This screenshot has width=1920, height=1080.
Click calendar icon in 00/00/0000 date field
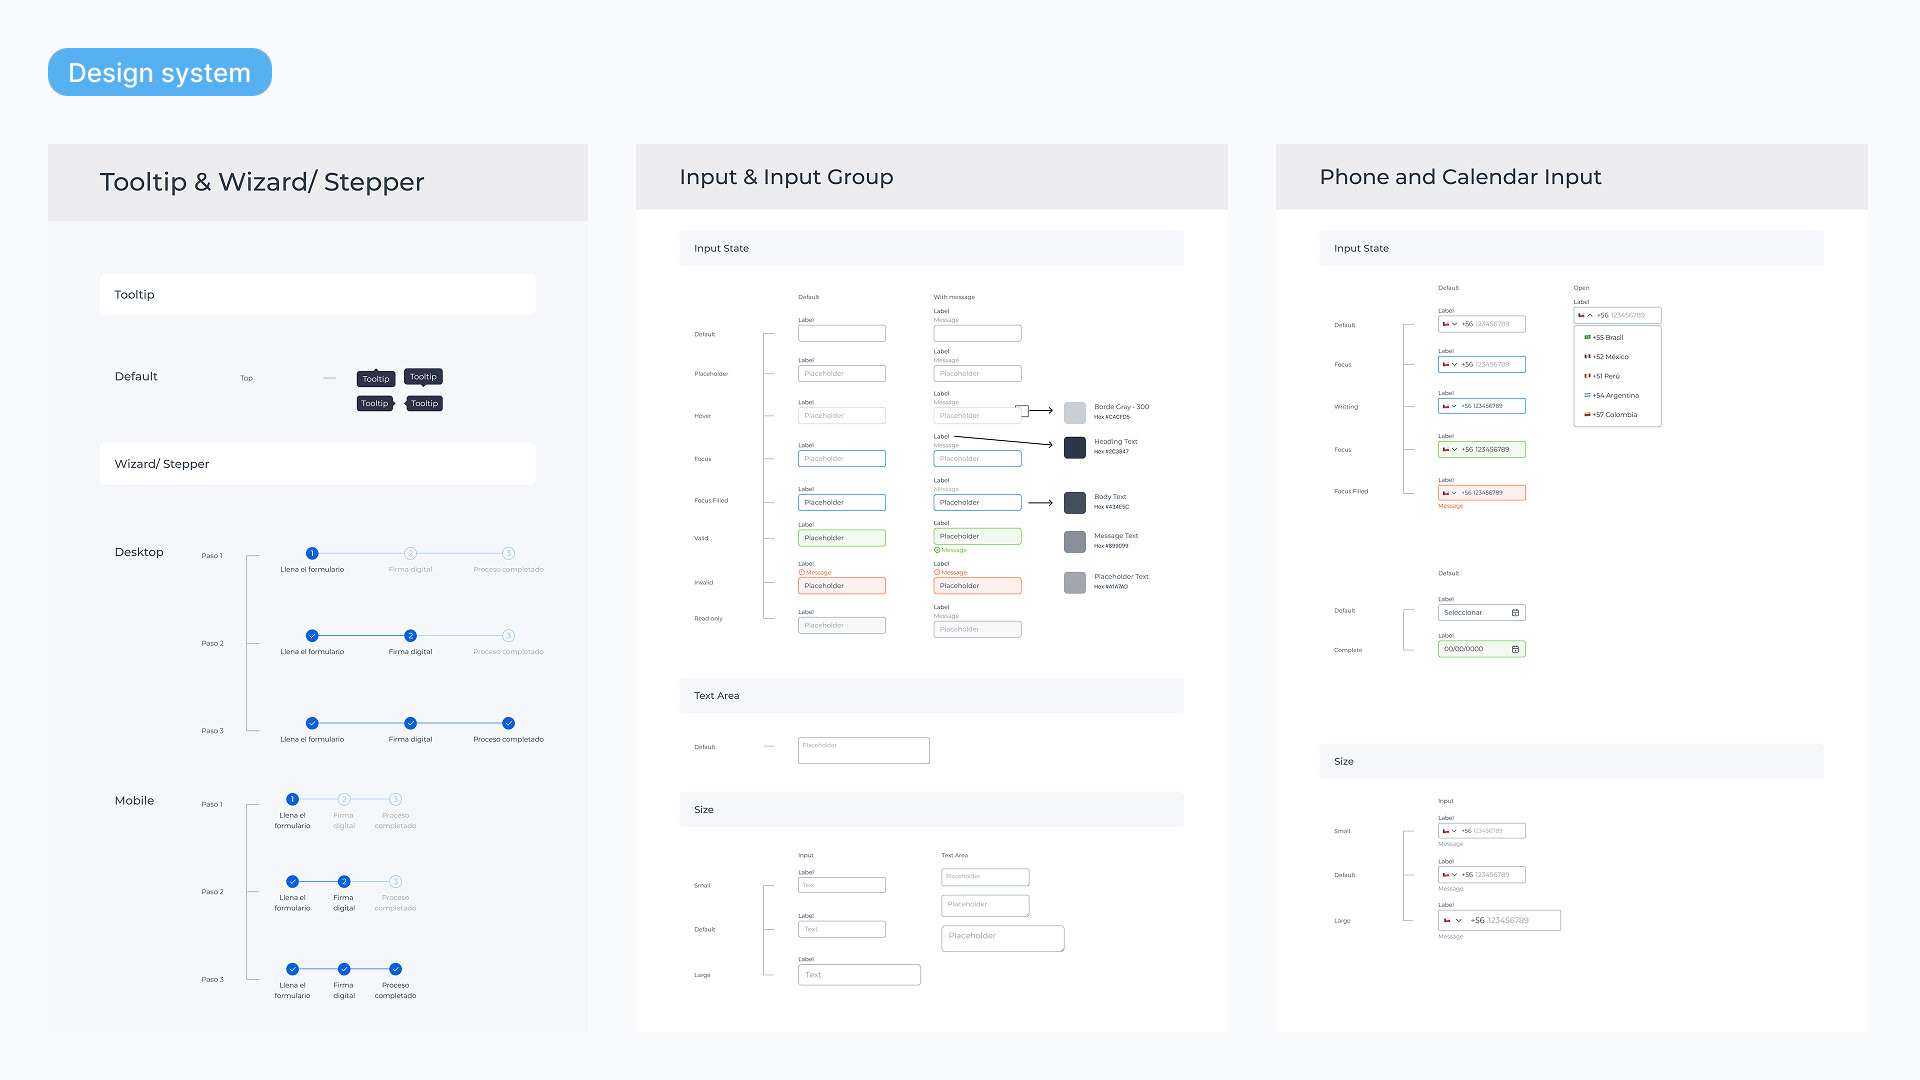pos(1515,649)
